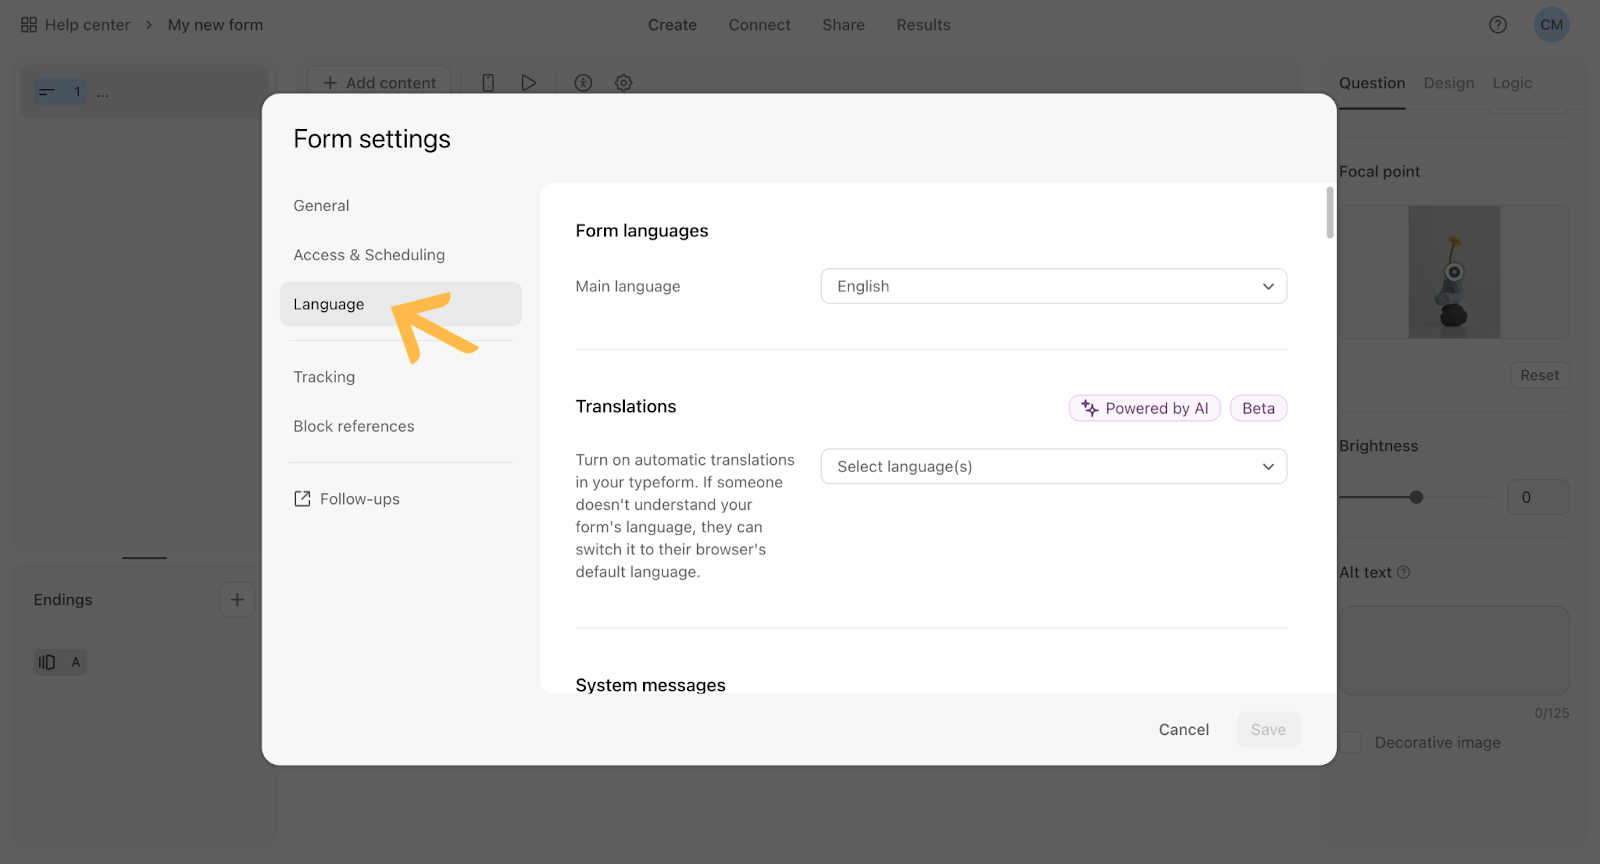Select the Language settings section
This screenshot has height=864, width=1600.
[401, 304]
